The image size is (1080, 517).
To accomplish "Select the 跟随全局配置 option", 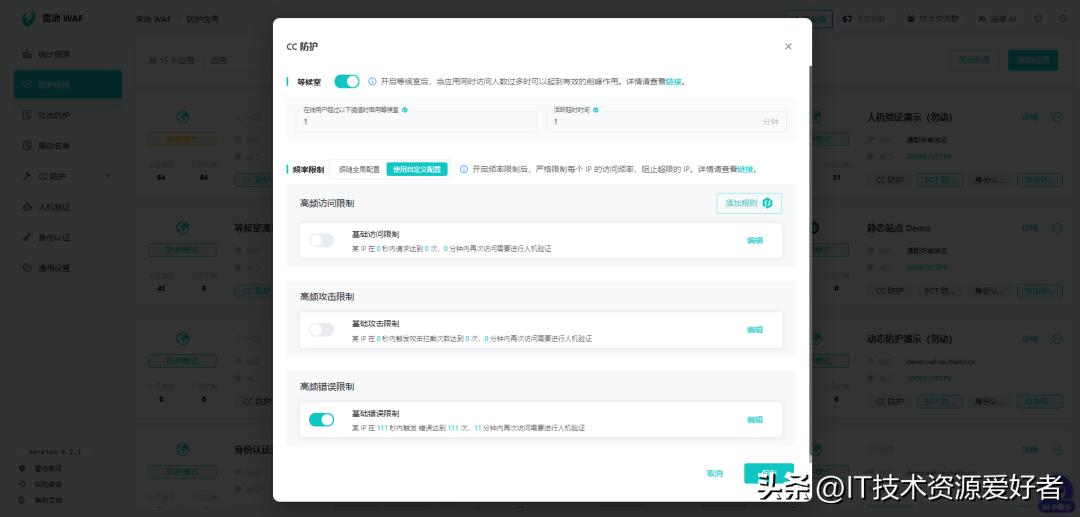I will tap(359, 169).
